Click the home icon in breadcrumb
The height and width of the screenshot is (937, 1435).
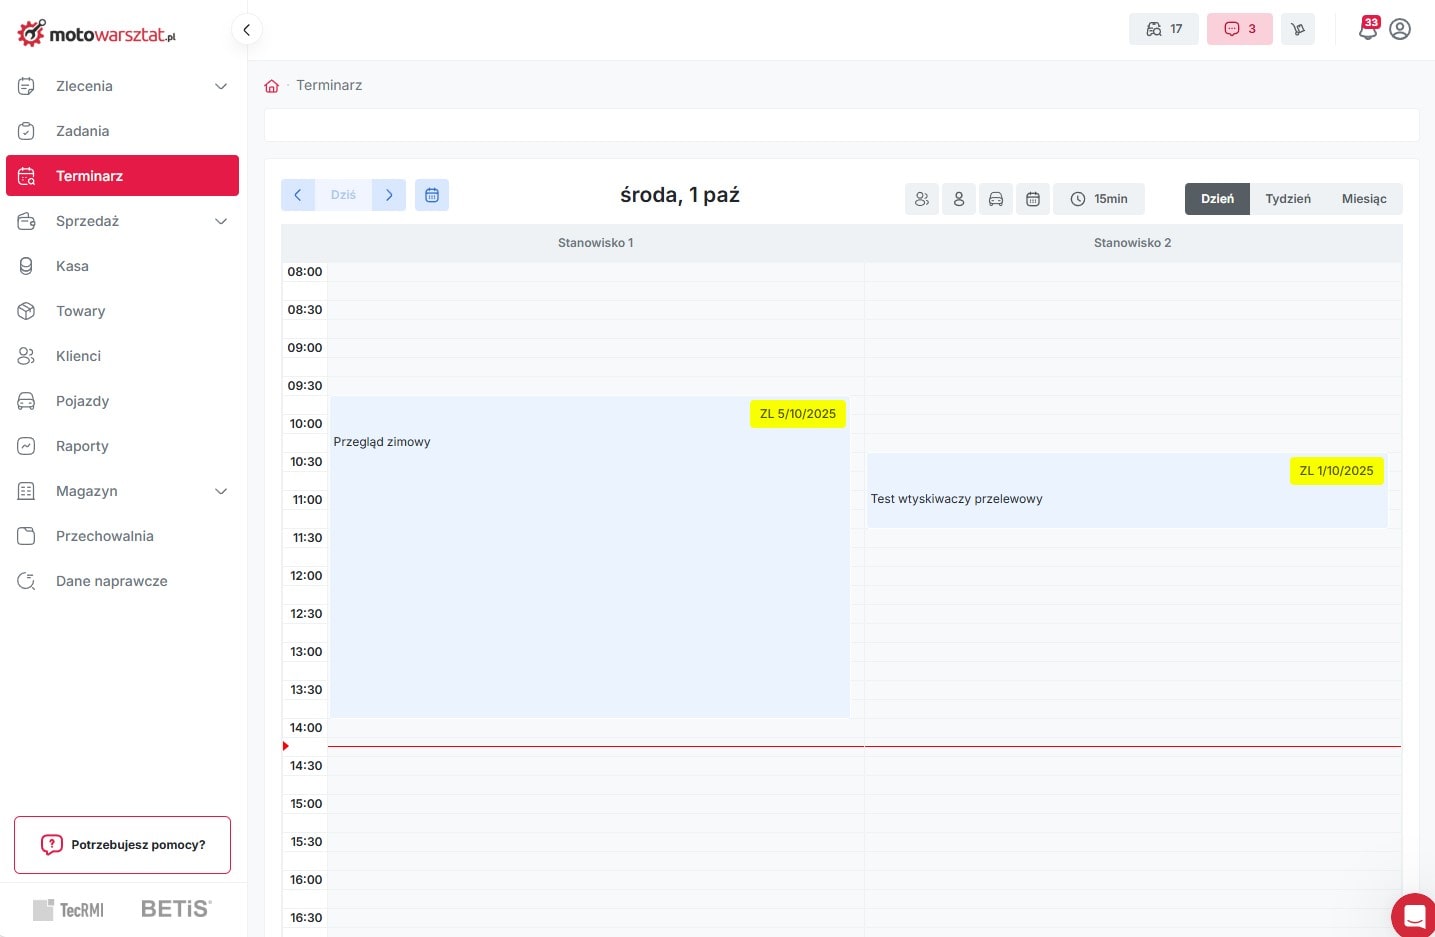click(272, 86)
